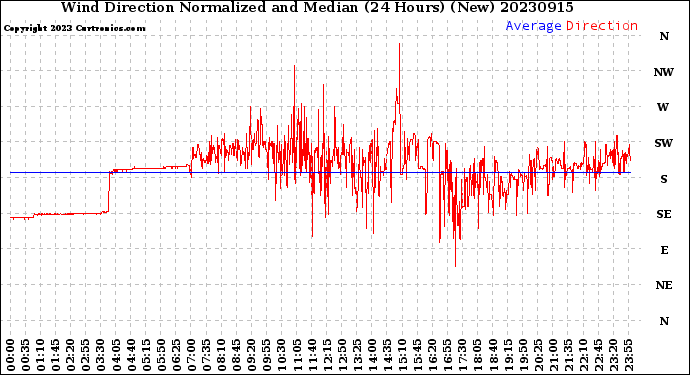
Task: Click the chart title text
Action: click(317, 7)
